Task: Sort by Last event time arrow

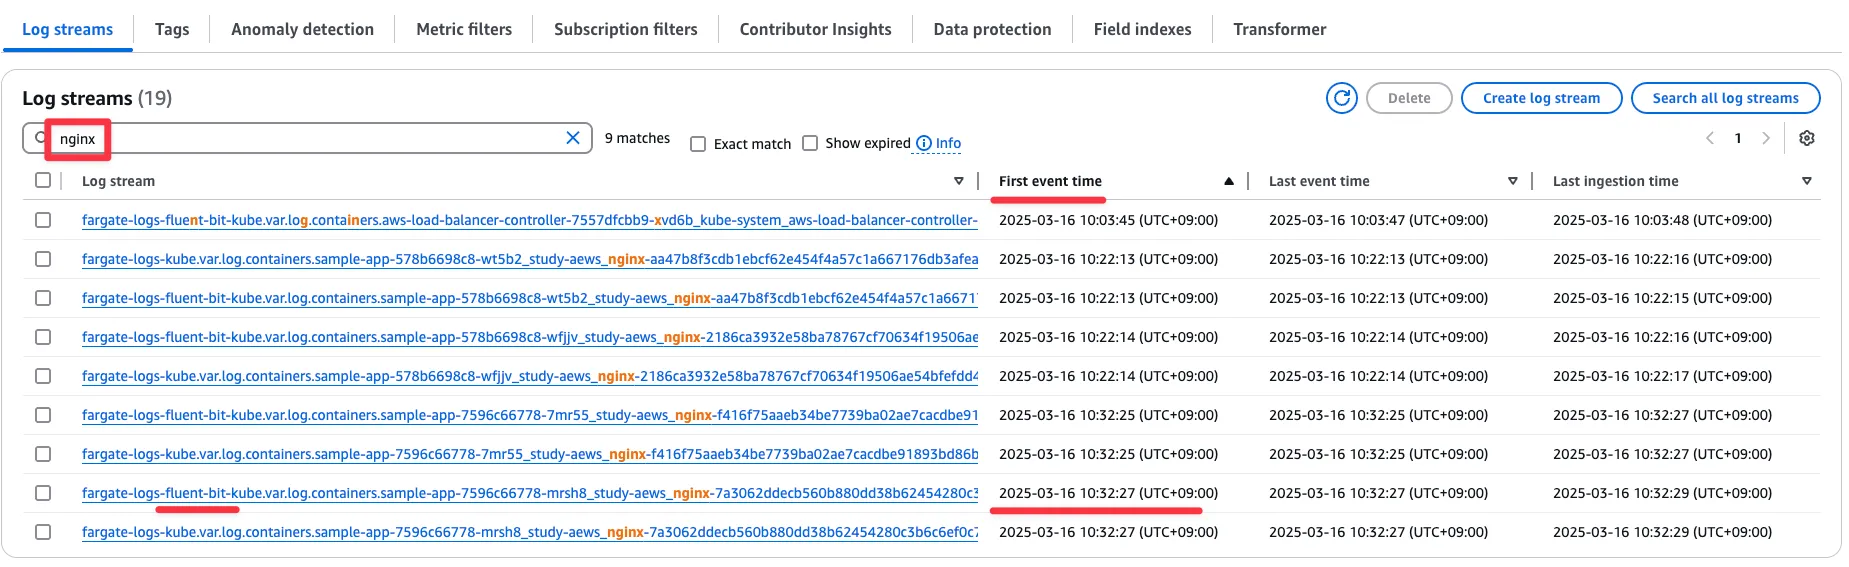Action: pyautogui.click(x=1512, y=181)
